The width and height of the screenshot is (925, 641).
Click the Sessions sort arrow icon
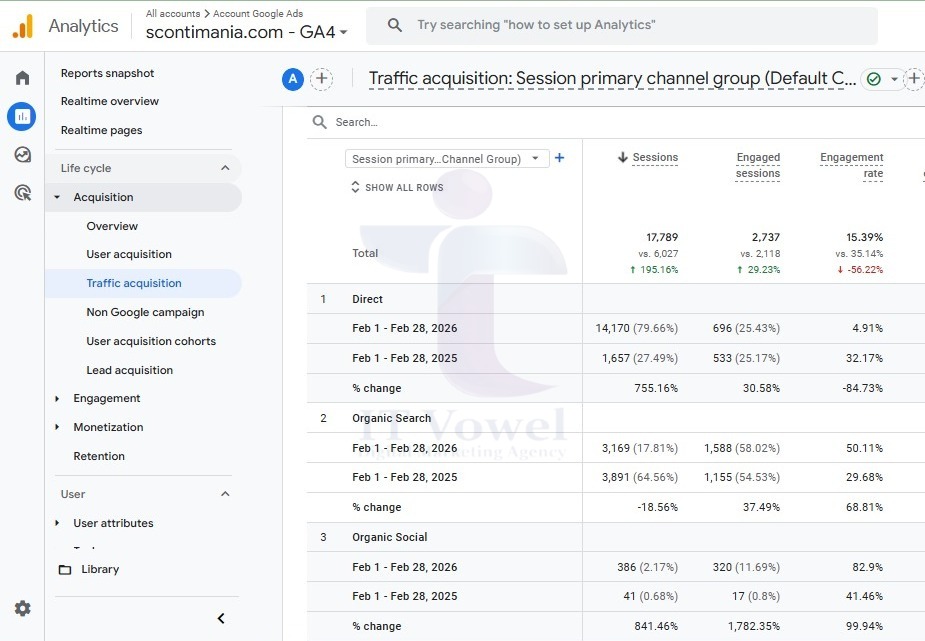[x=622, y=157]
